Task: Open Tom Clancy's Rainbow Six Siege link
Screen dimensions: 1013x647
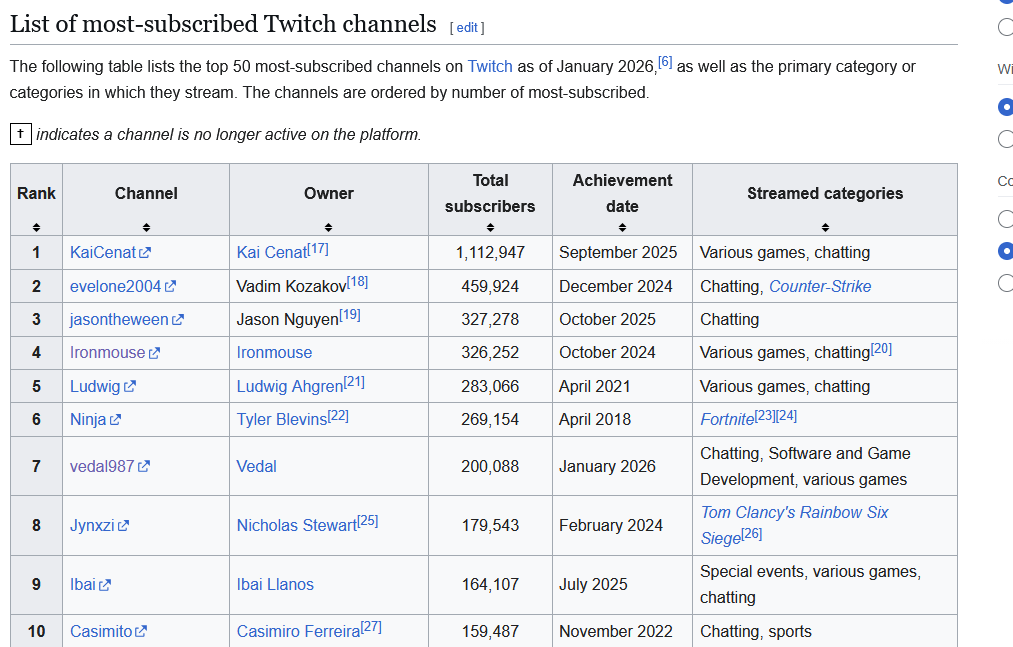Action: (795, 525)
